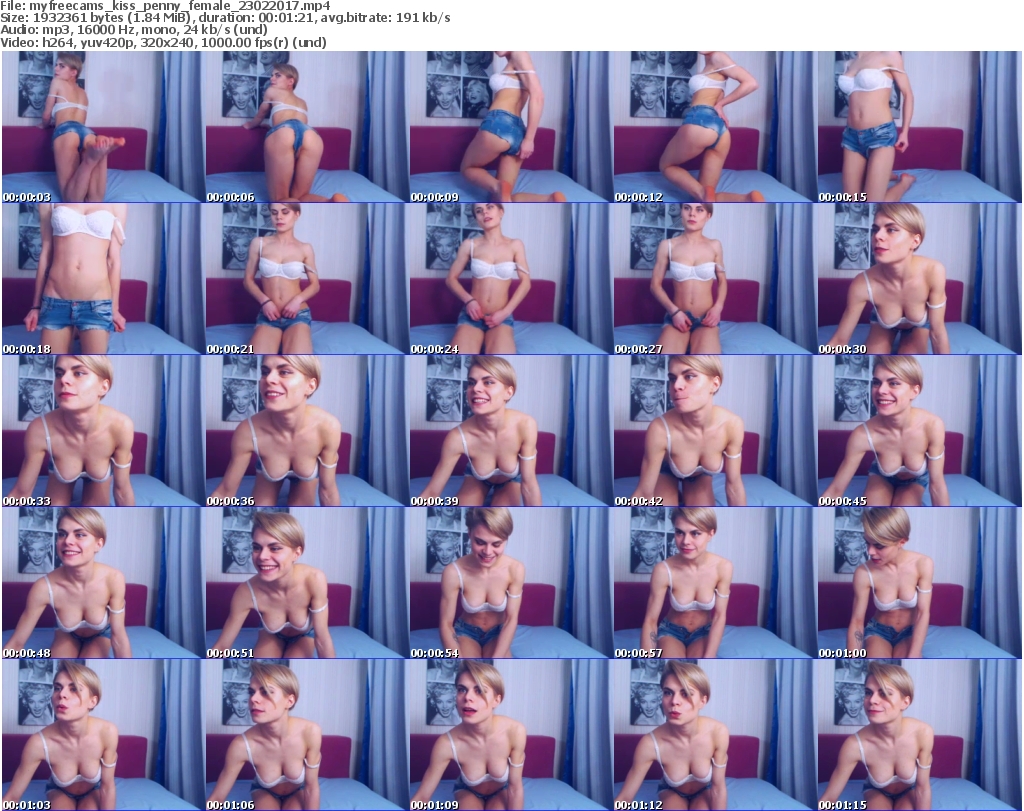The height and width of the screenshot is (811, 1024).
Task: Select the thumbnail frame at 00:00:42
Action: coord(714,431)
